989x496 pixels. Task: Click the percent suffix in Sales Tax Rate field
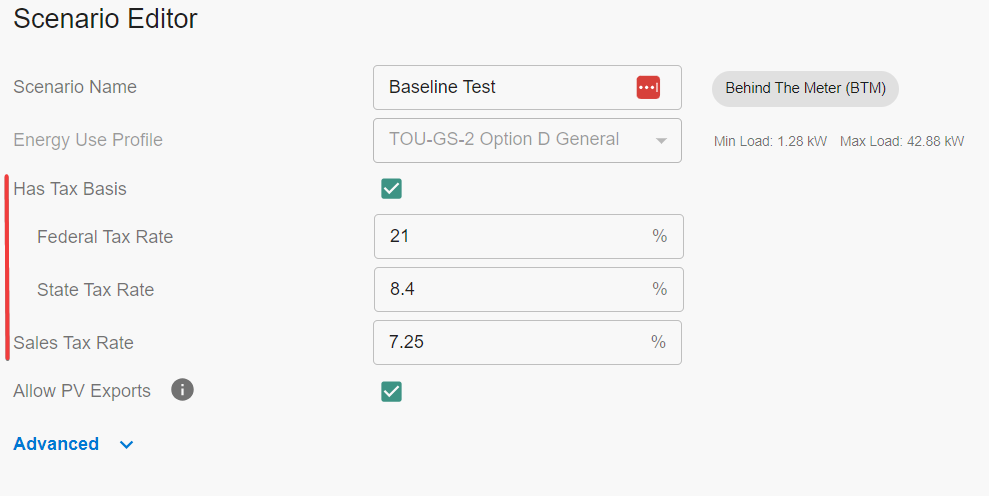click(658, 343)
